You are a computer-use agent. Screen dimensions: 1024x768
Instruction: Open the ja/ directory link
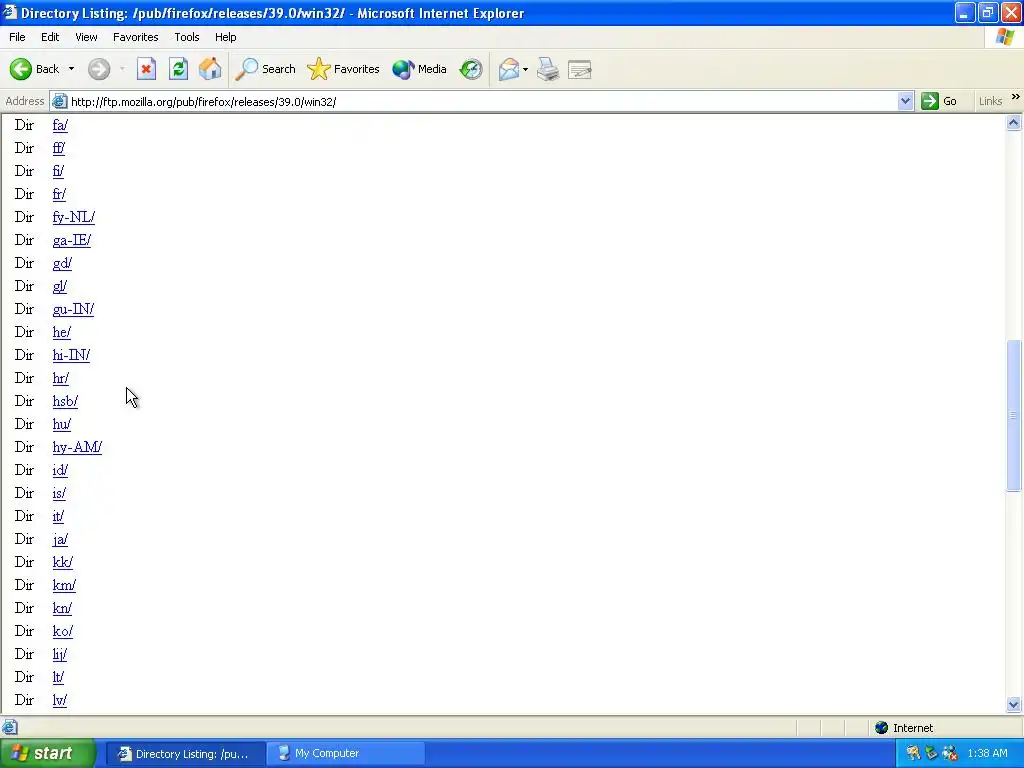click(60, 539)
